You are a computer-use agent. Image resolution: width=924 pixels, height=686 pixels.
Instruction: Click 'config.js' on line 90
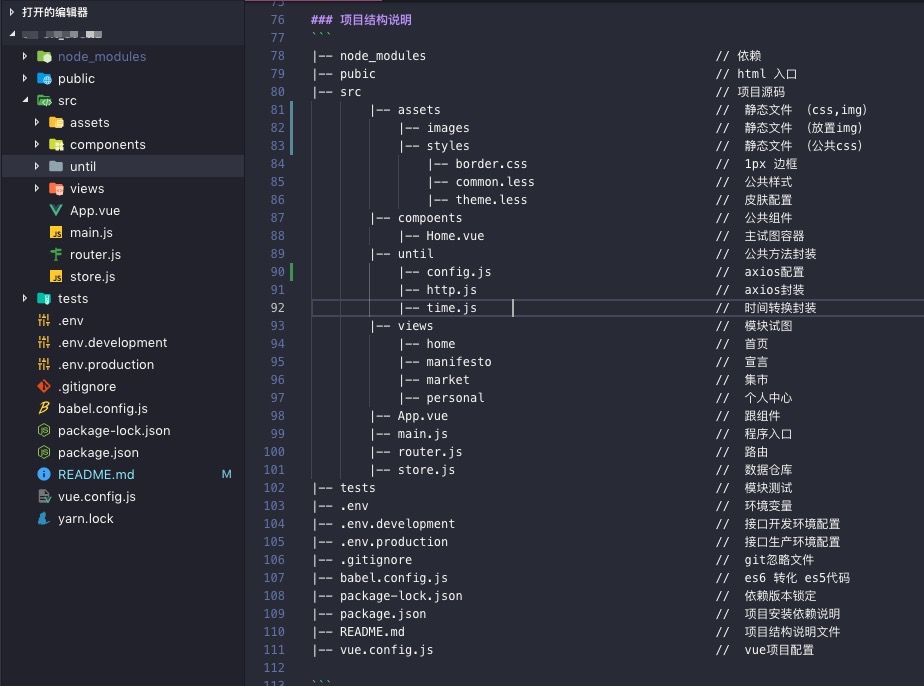(x=458, y=272)
